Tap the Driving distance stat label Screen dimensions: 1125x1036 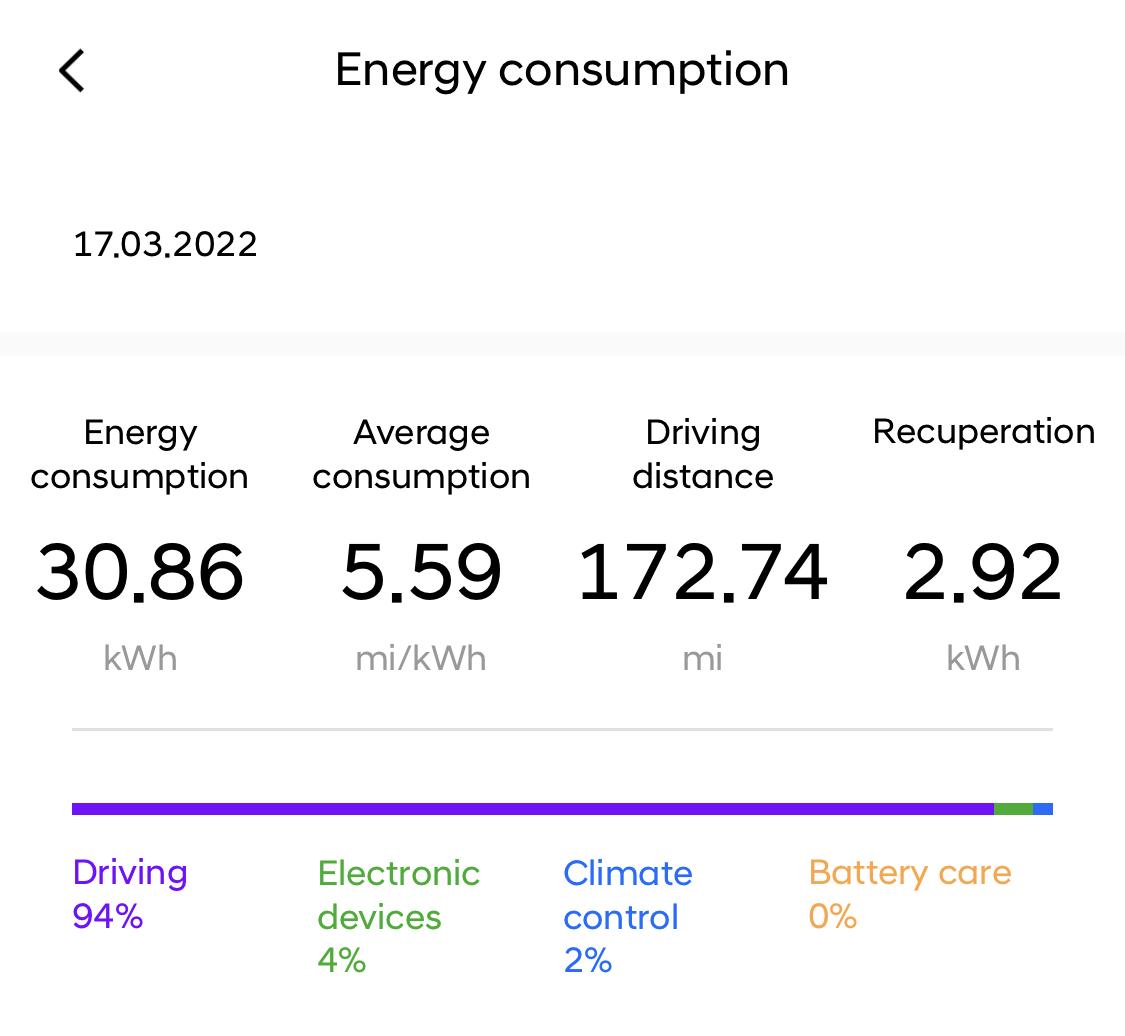703,454
